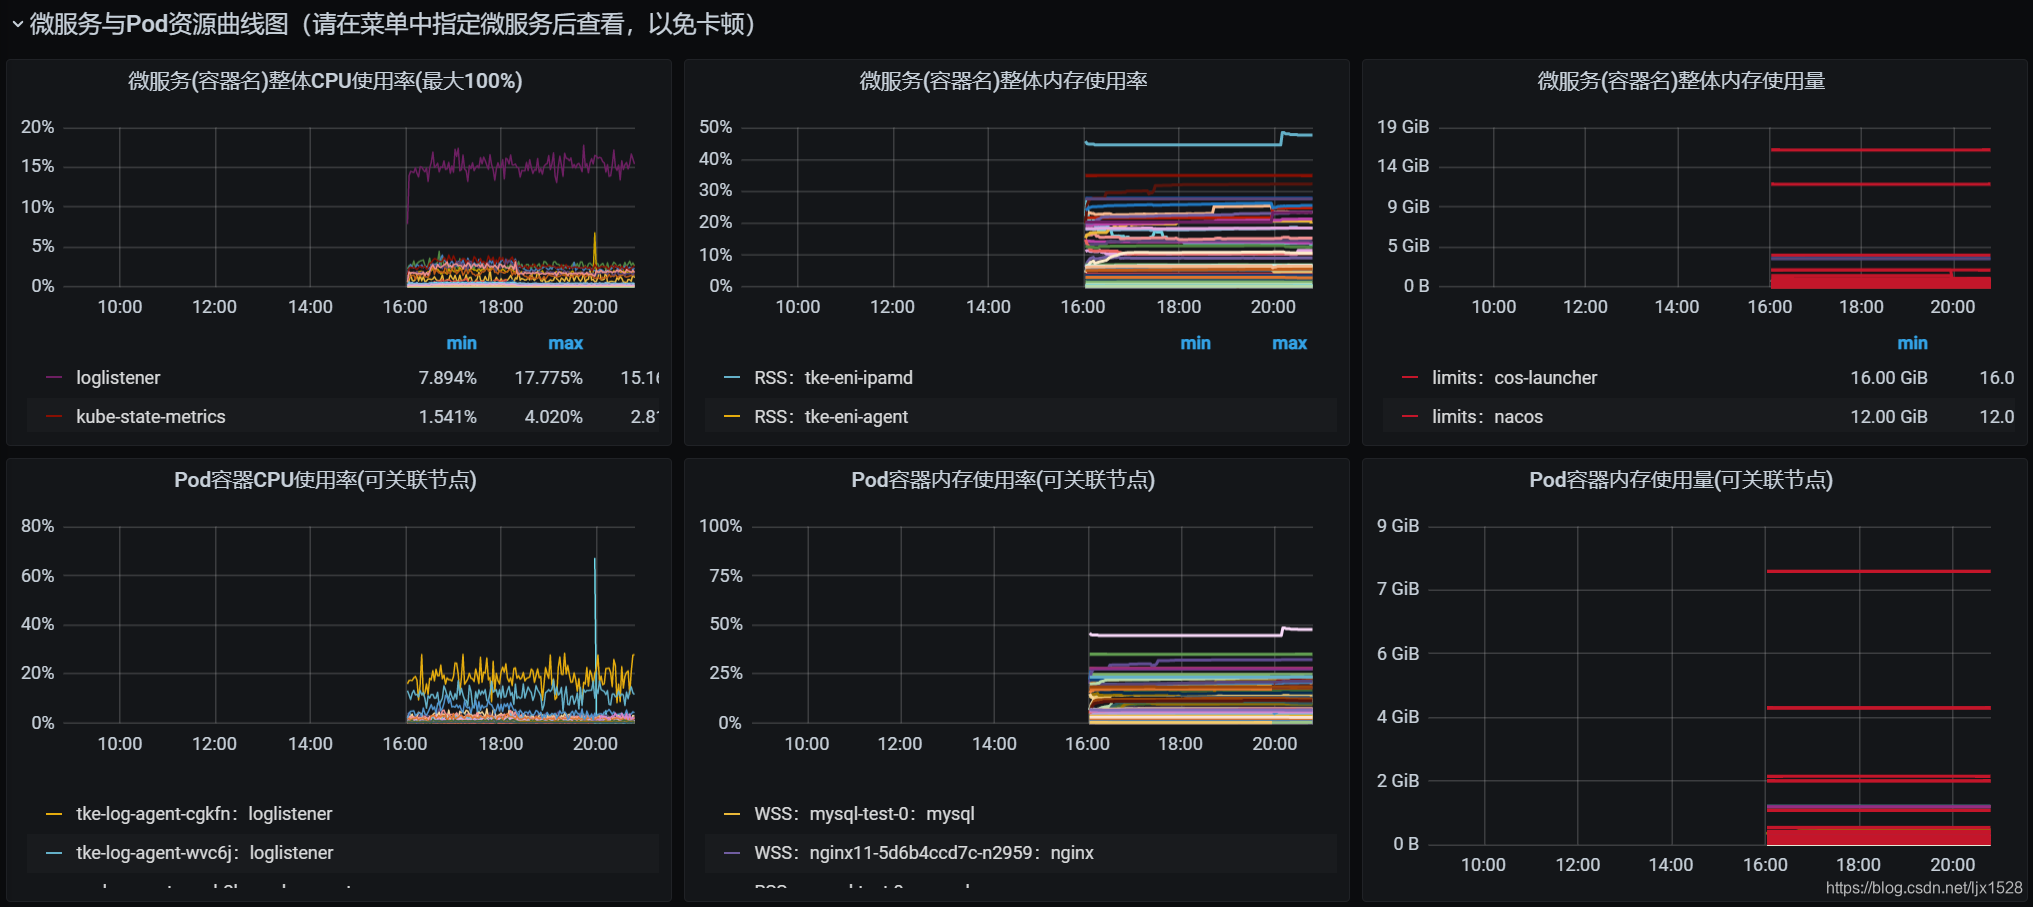Toggle the limits: nacos legend series
2033x907 pixels.
(x=1487, y=417)
